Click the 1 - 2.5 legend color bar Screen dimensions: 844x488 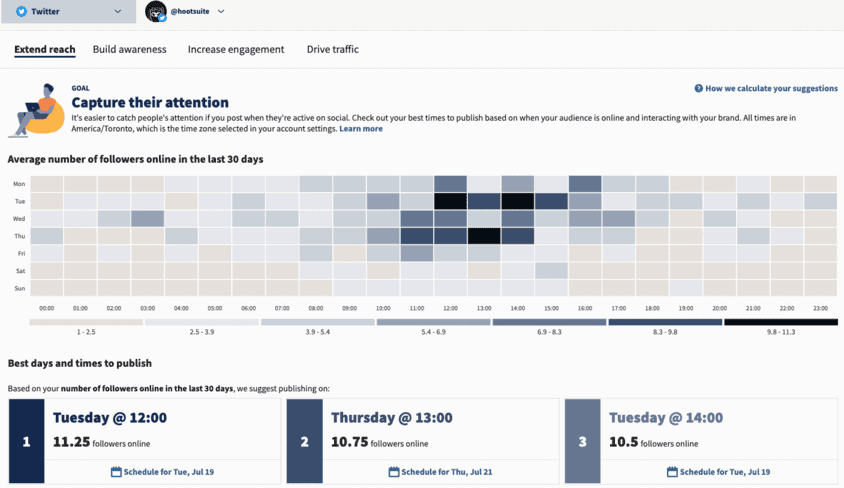point(86,322)
